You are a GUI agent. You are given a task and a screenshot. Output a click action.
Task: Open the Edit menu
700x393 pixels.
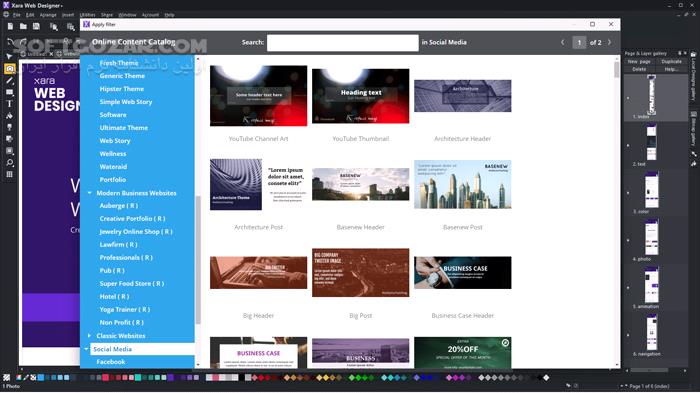pos(30,15)
